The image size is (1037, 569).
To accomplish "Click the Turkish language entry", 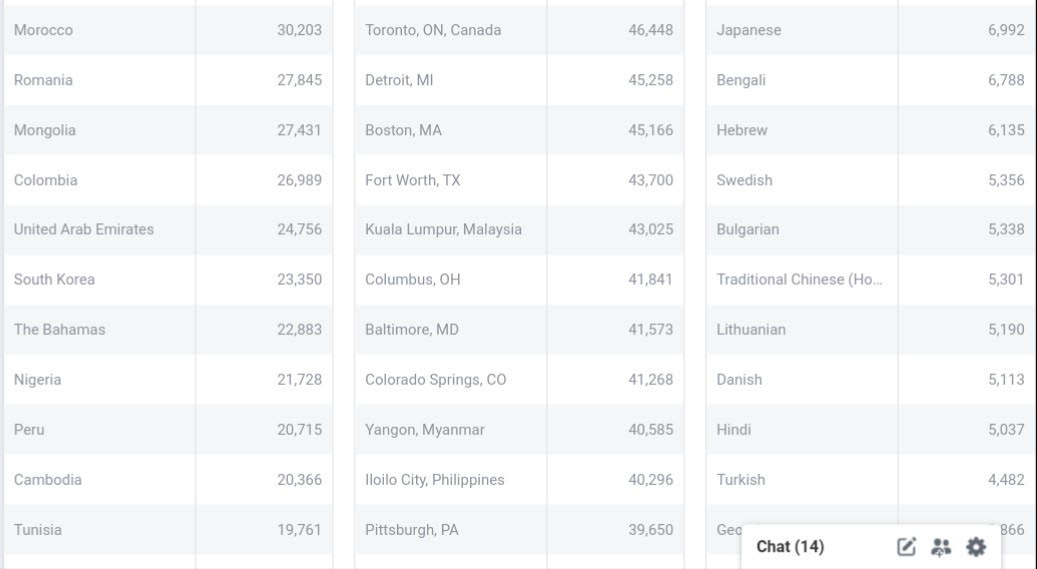I will 741,479.
